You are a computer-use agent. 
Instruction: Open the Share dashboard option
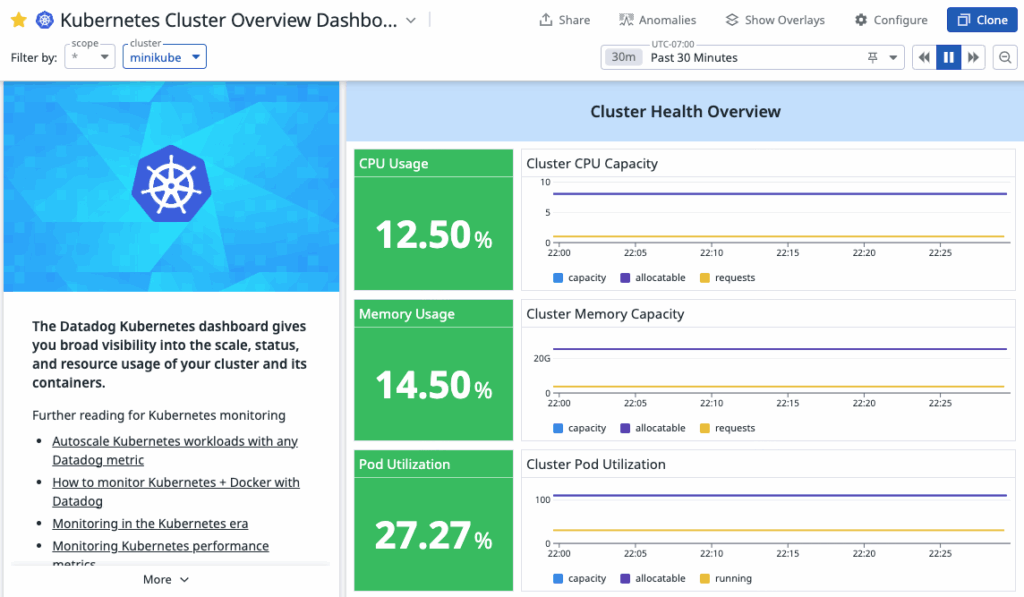564,20
